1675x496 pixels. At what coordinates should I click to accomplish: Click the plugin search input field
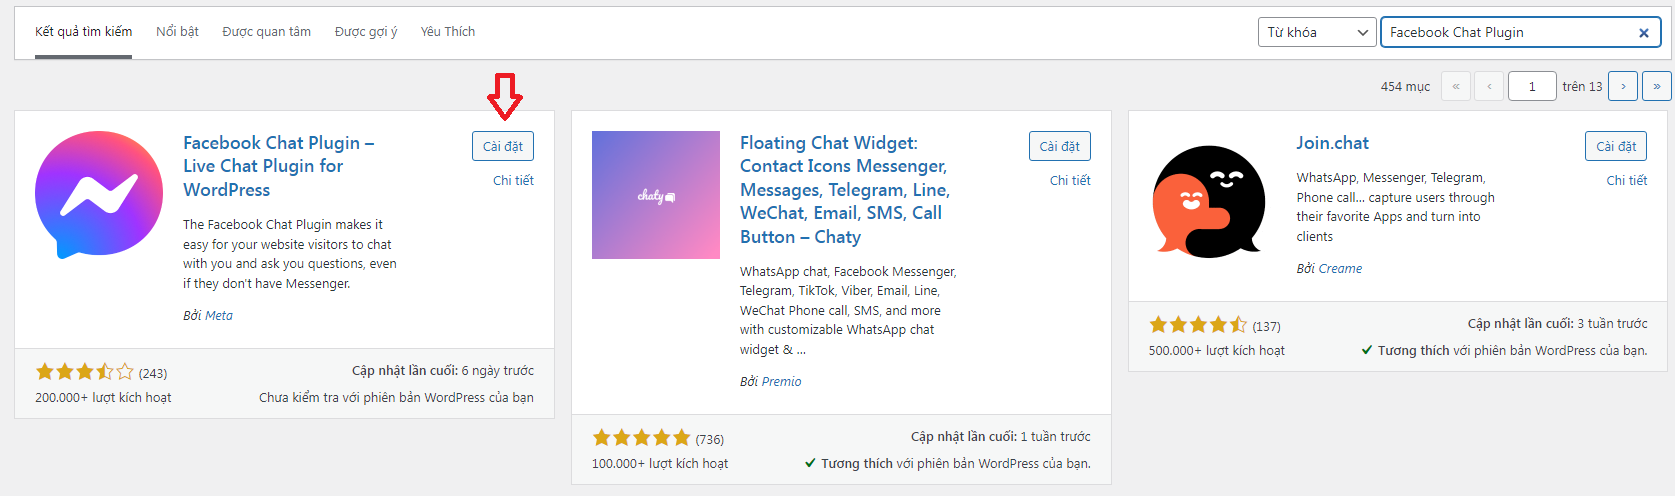click(x=1505, y=32)
